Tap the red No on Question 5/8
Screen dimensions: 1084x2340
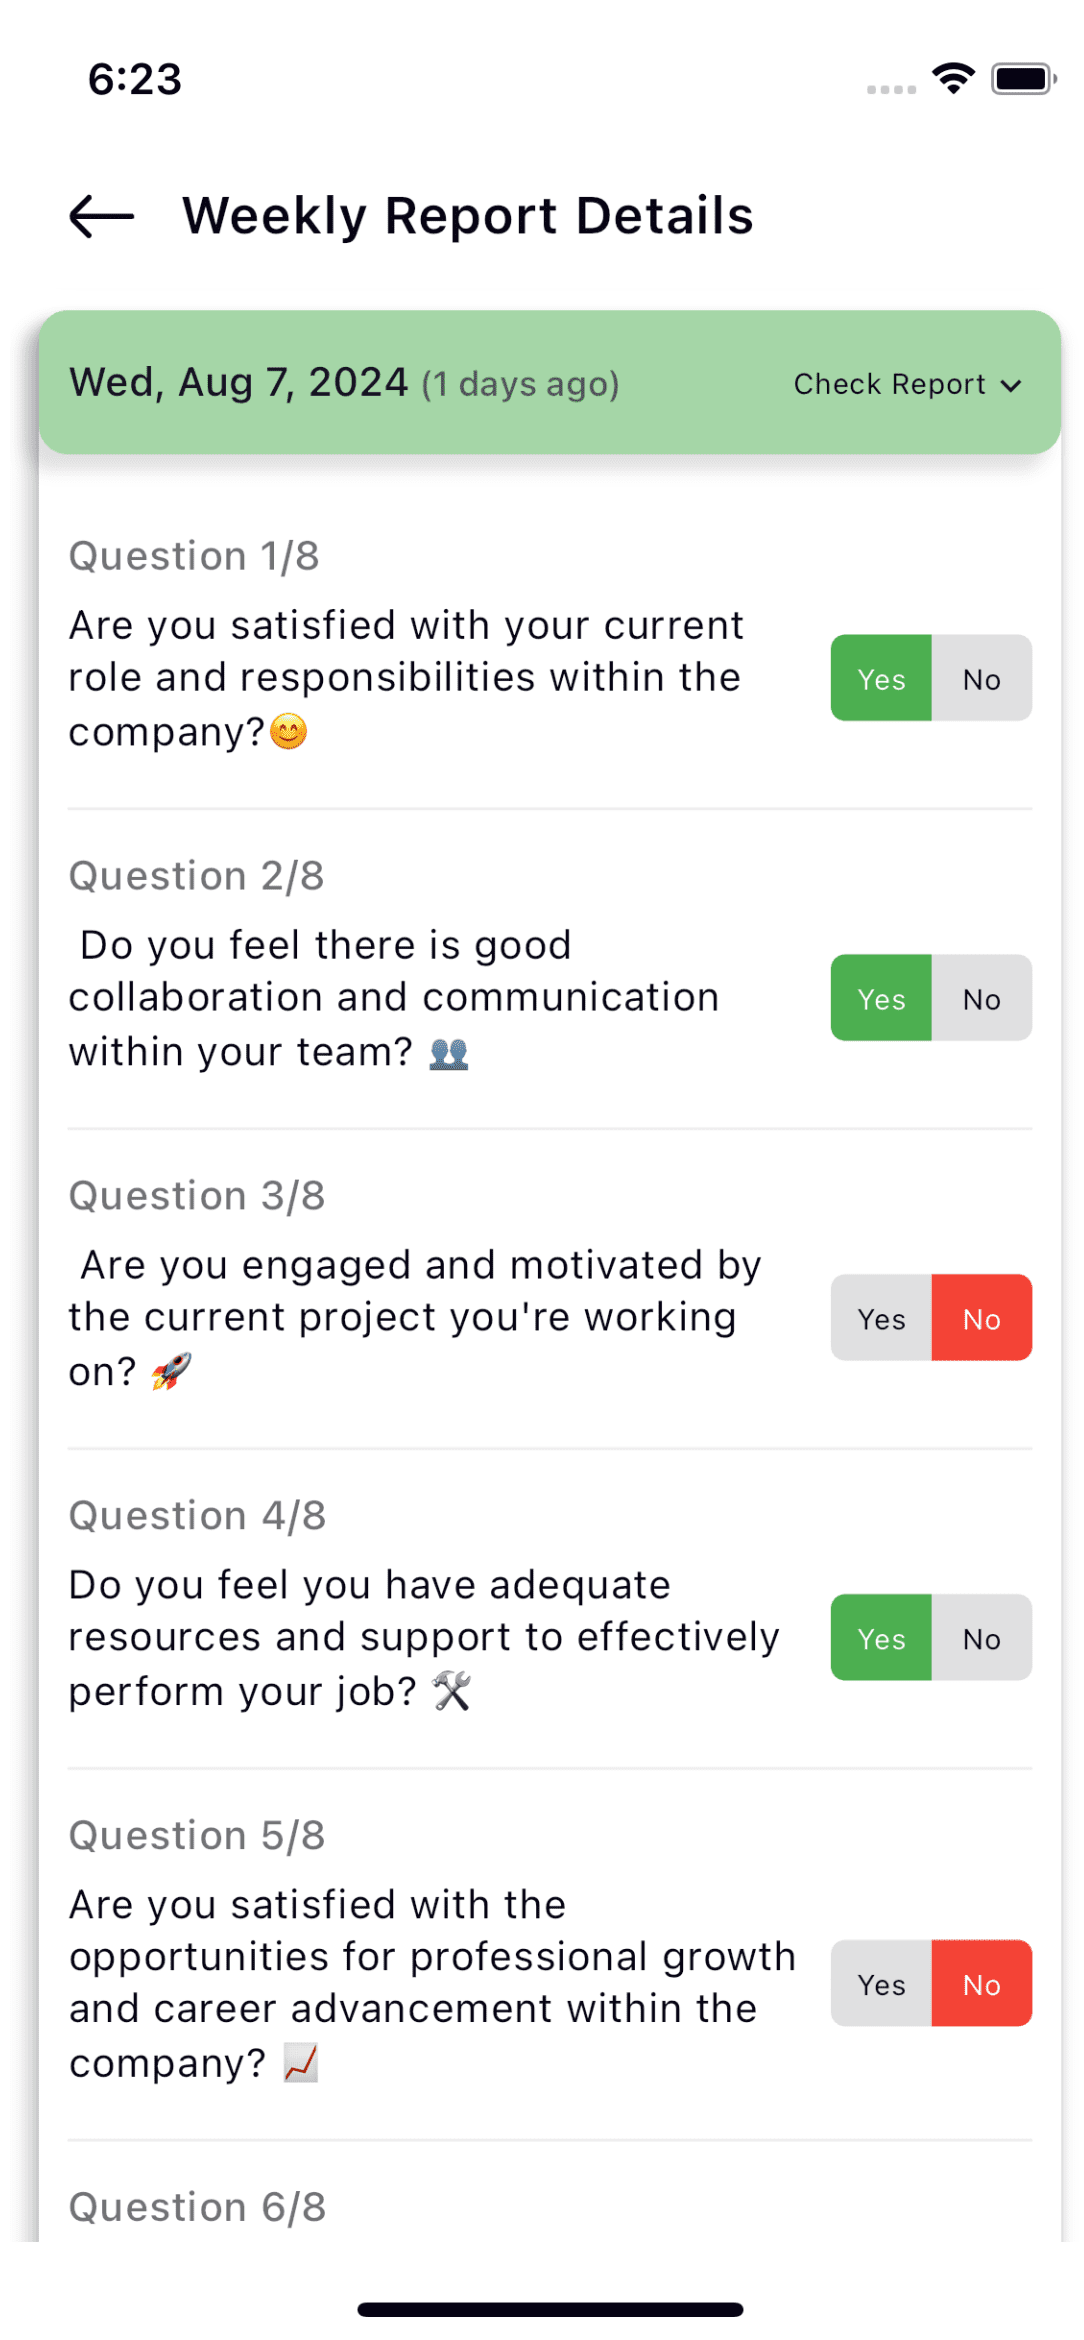pos(981,1985)
